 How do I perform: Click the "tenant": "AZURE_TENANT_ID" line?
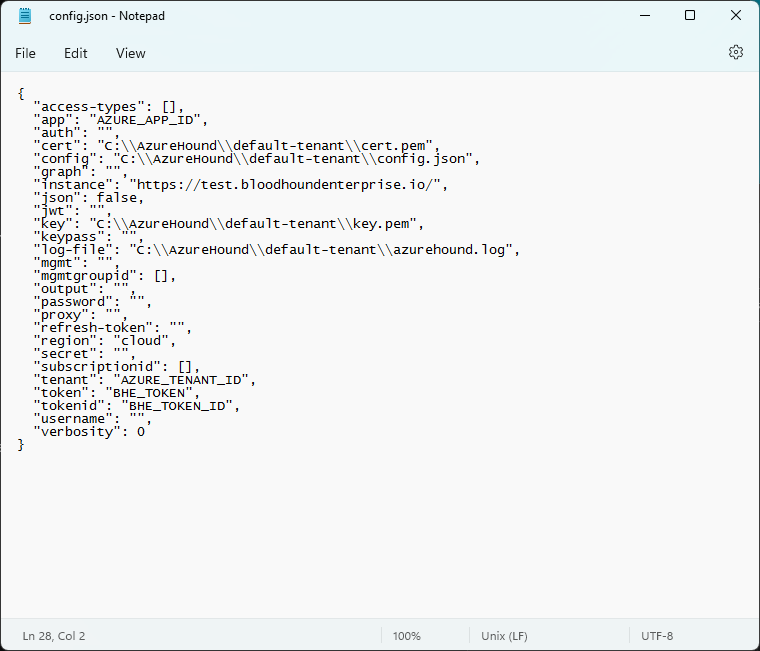point(144,381)
